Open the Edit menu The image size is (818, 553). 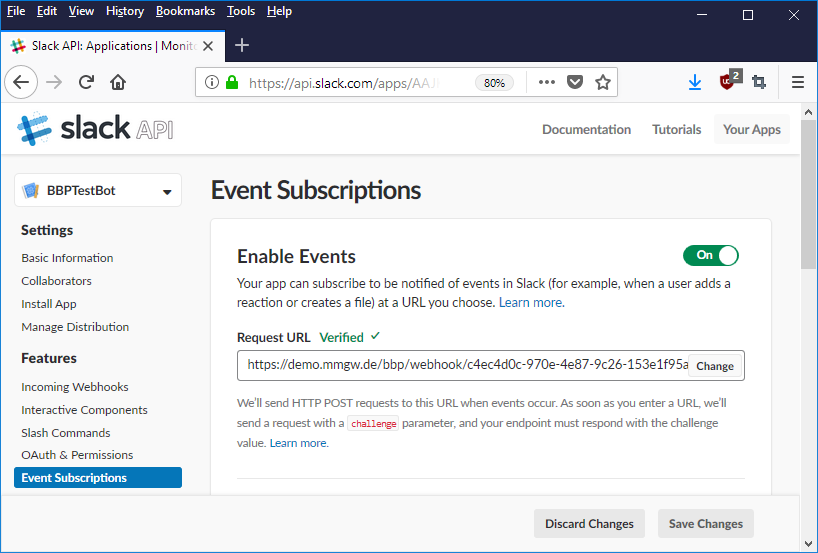[46, 11]
